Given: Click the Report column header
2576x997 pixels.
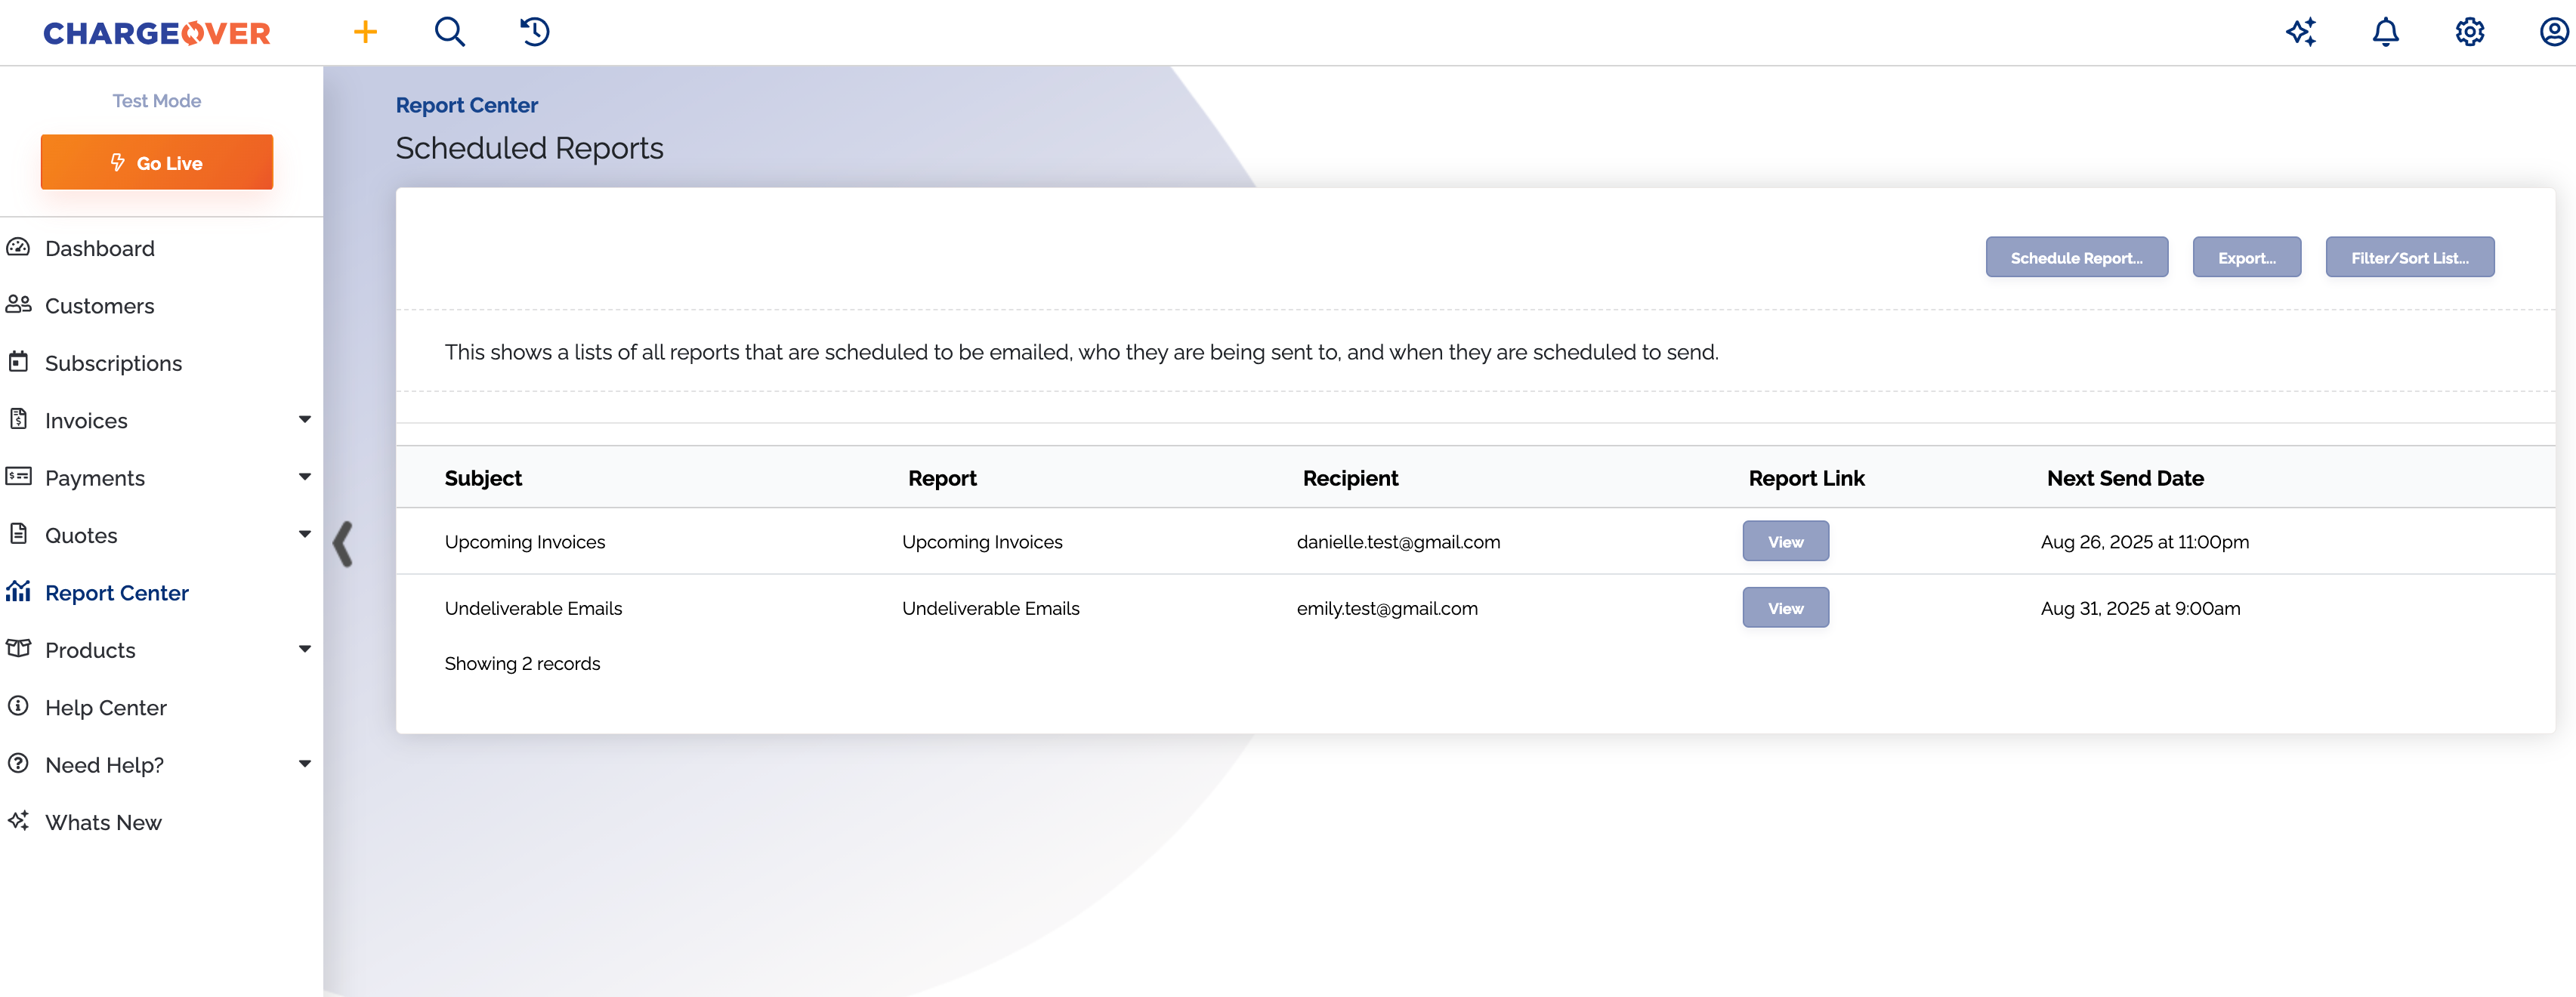Looking at the screenshot, I should (x=942, y=478).
